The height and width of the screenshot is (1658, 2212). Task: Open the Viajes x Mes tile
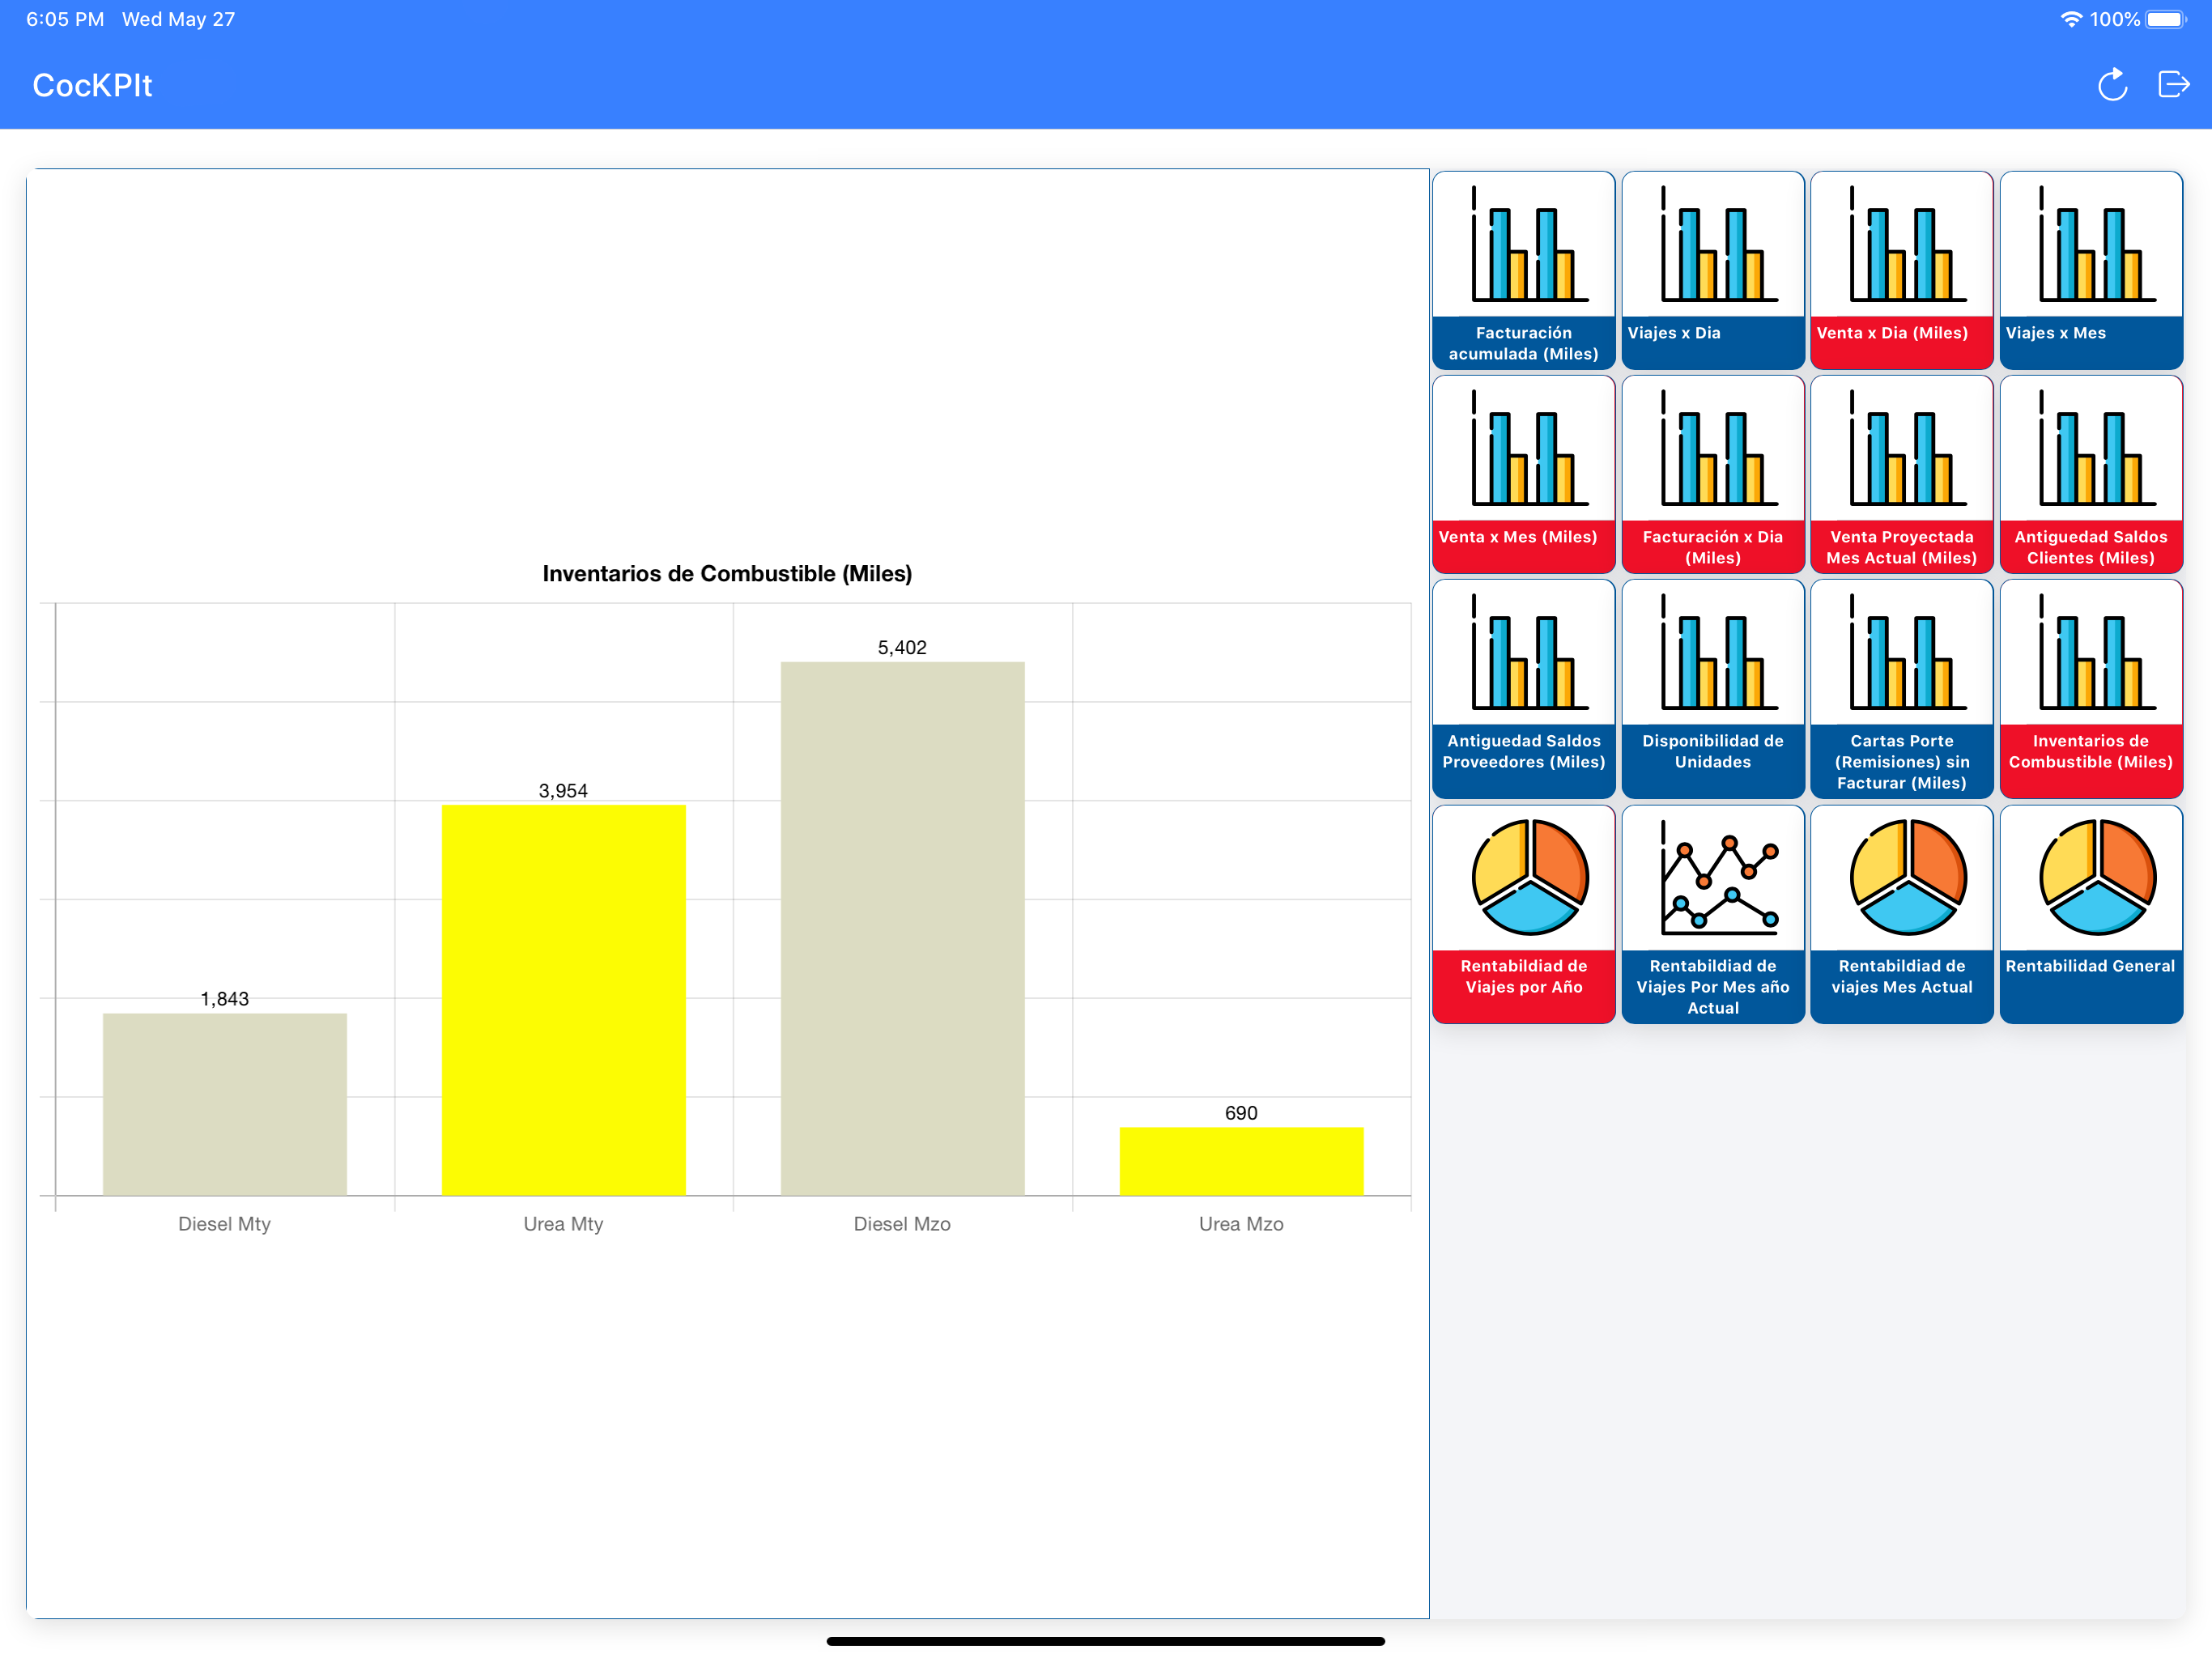[2090, 270]
